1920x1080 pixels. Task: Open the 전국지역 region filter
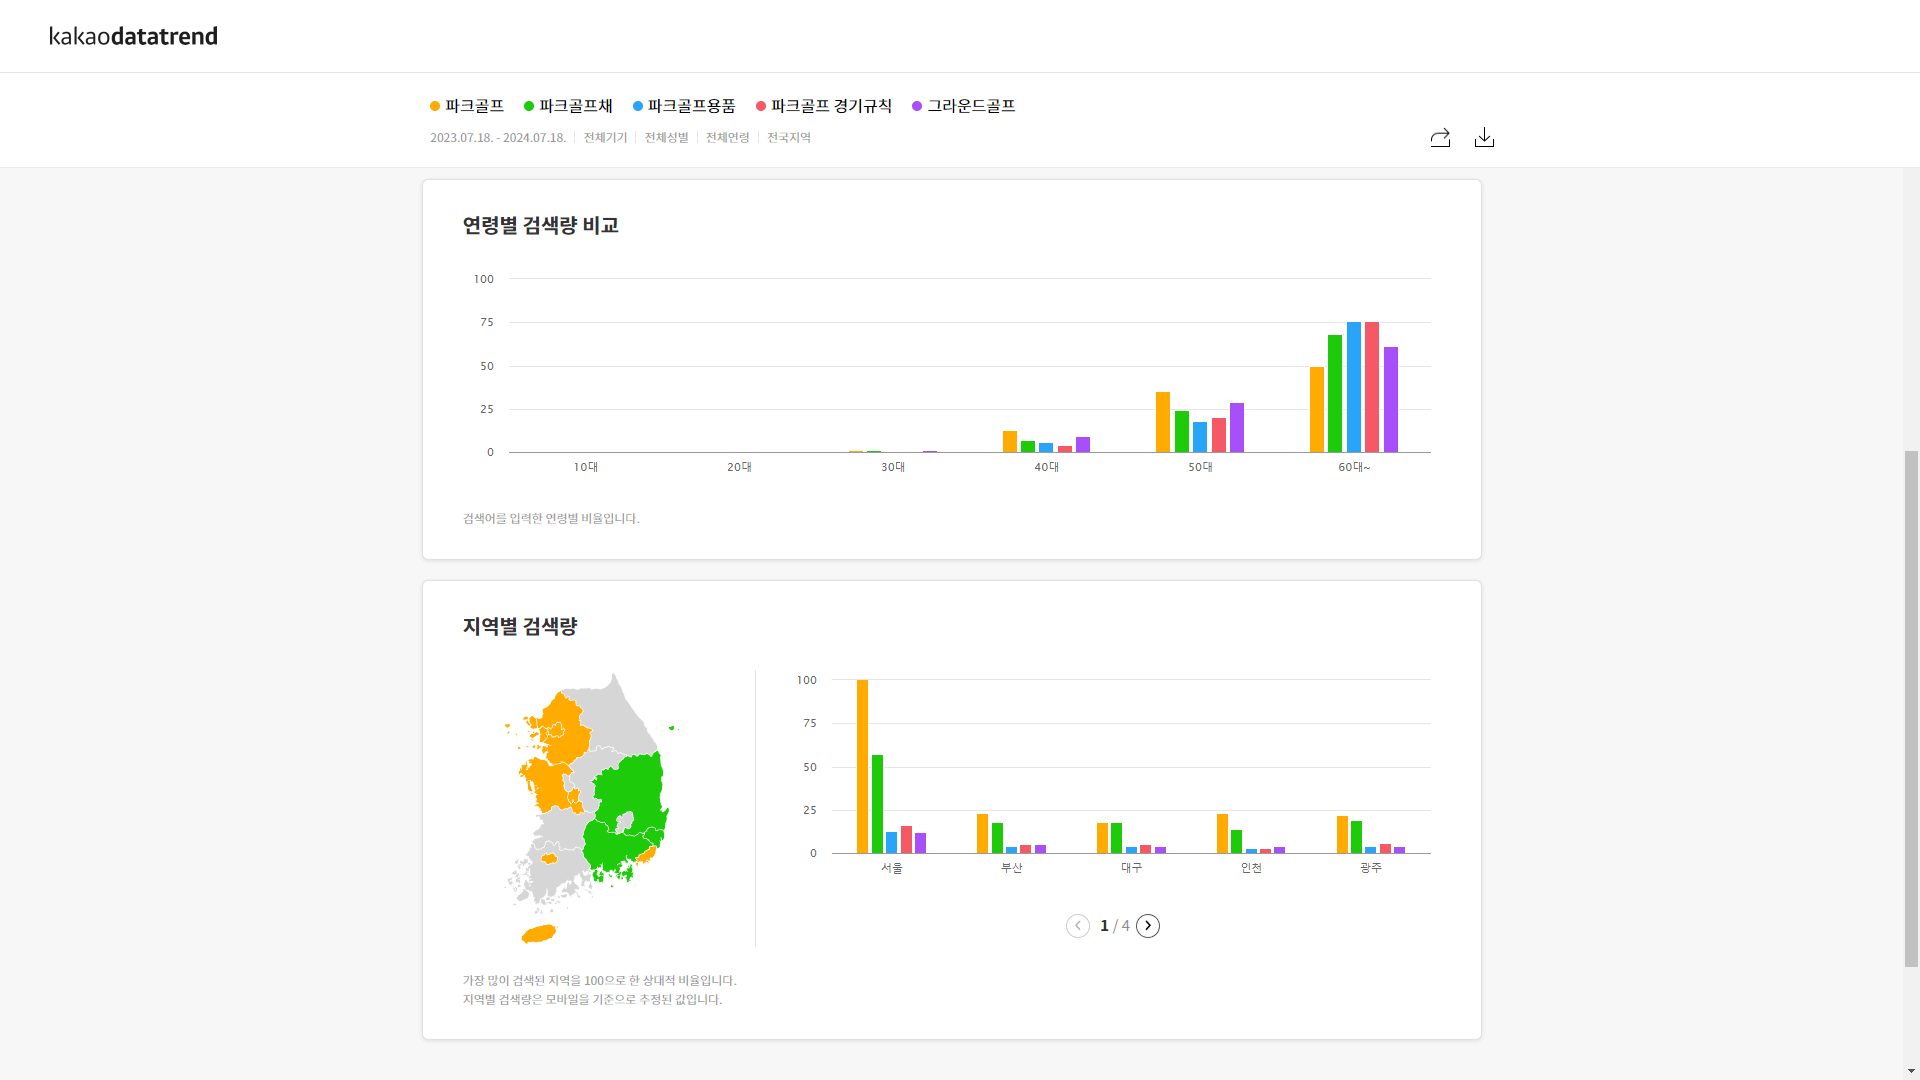(x=788, y=138)
